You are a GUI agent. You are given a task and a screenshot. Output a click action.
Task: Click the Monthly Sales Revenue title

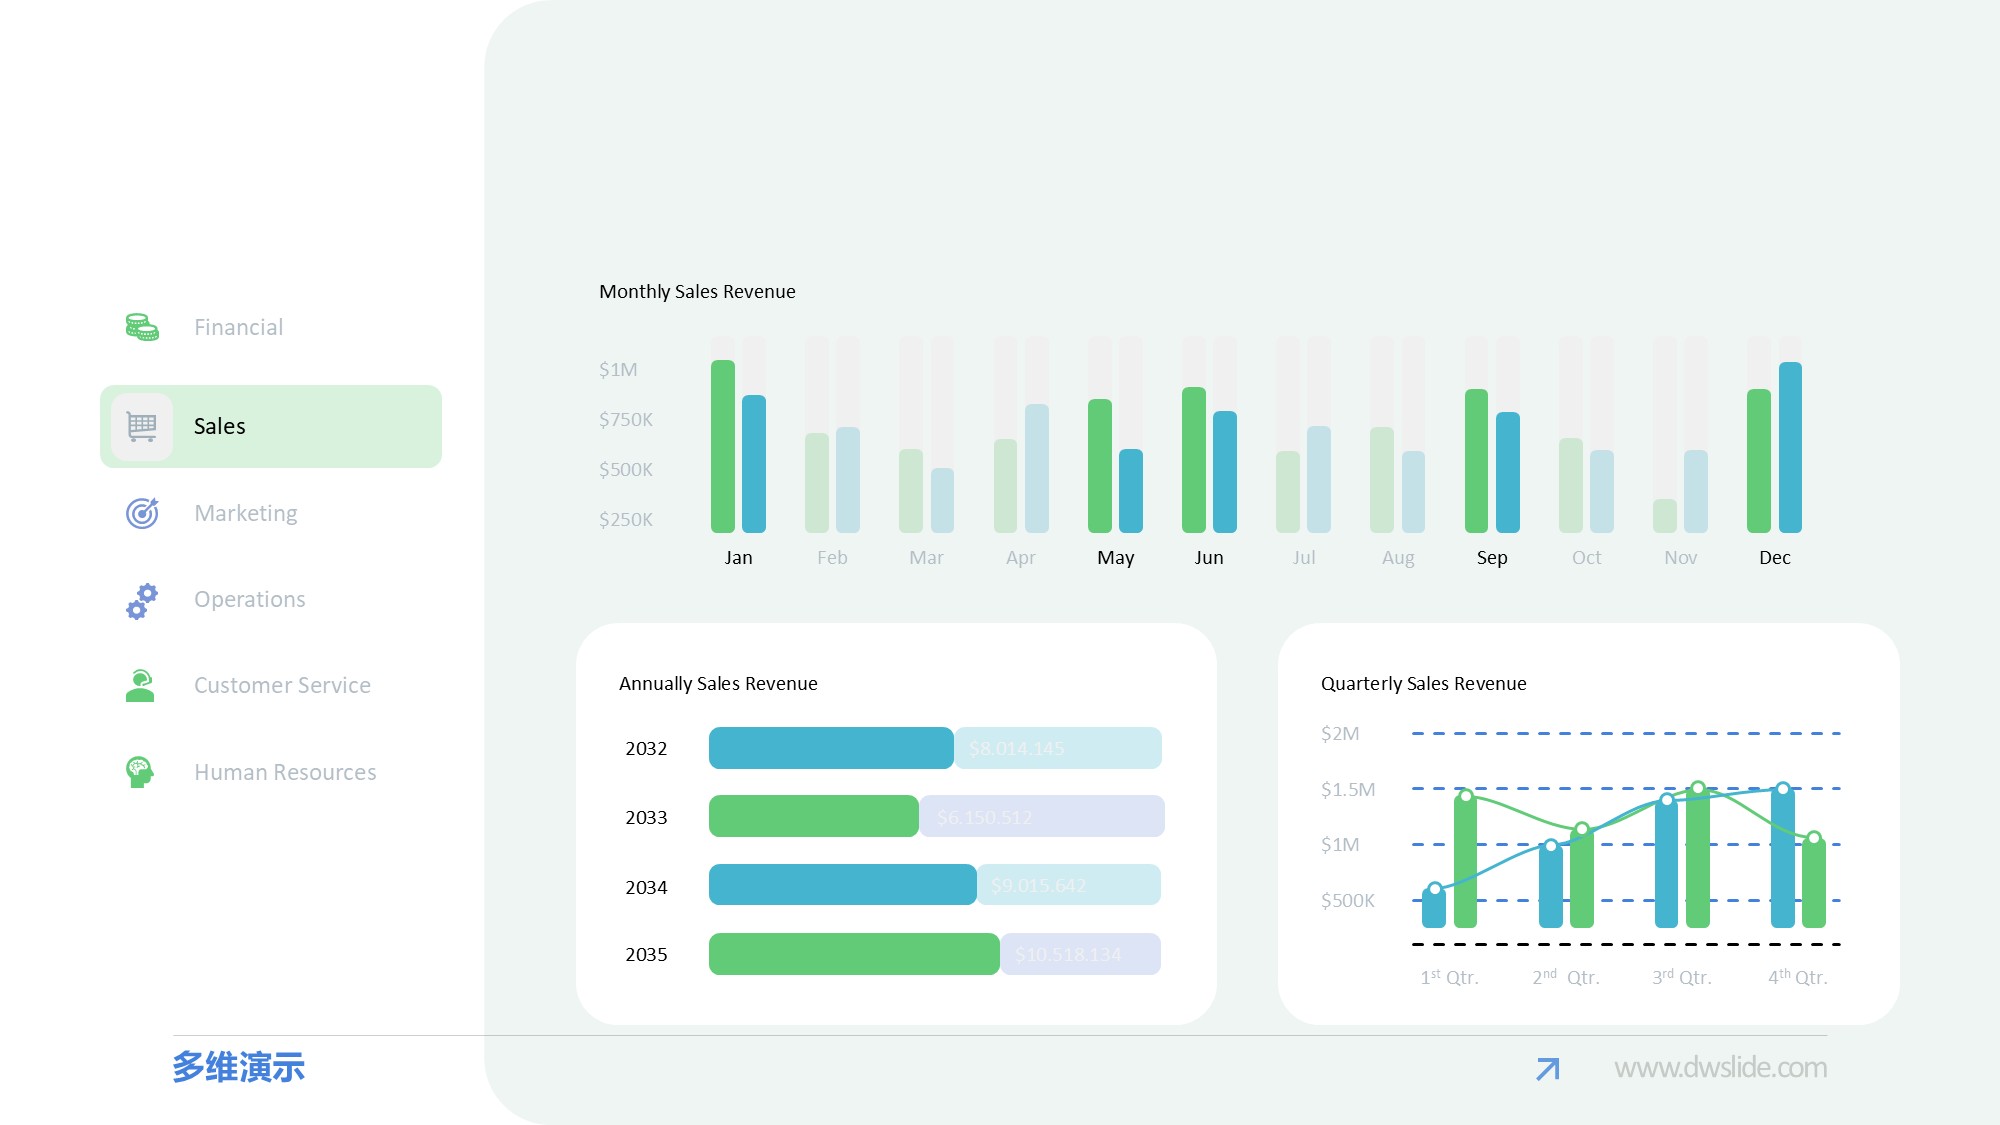tap(697, 292)
